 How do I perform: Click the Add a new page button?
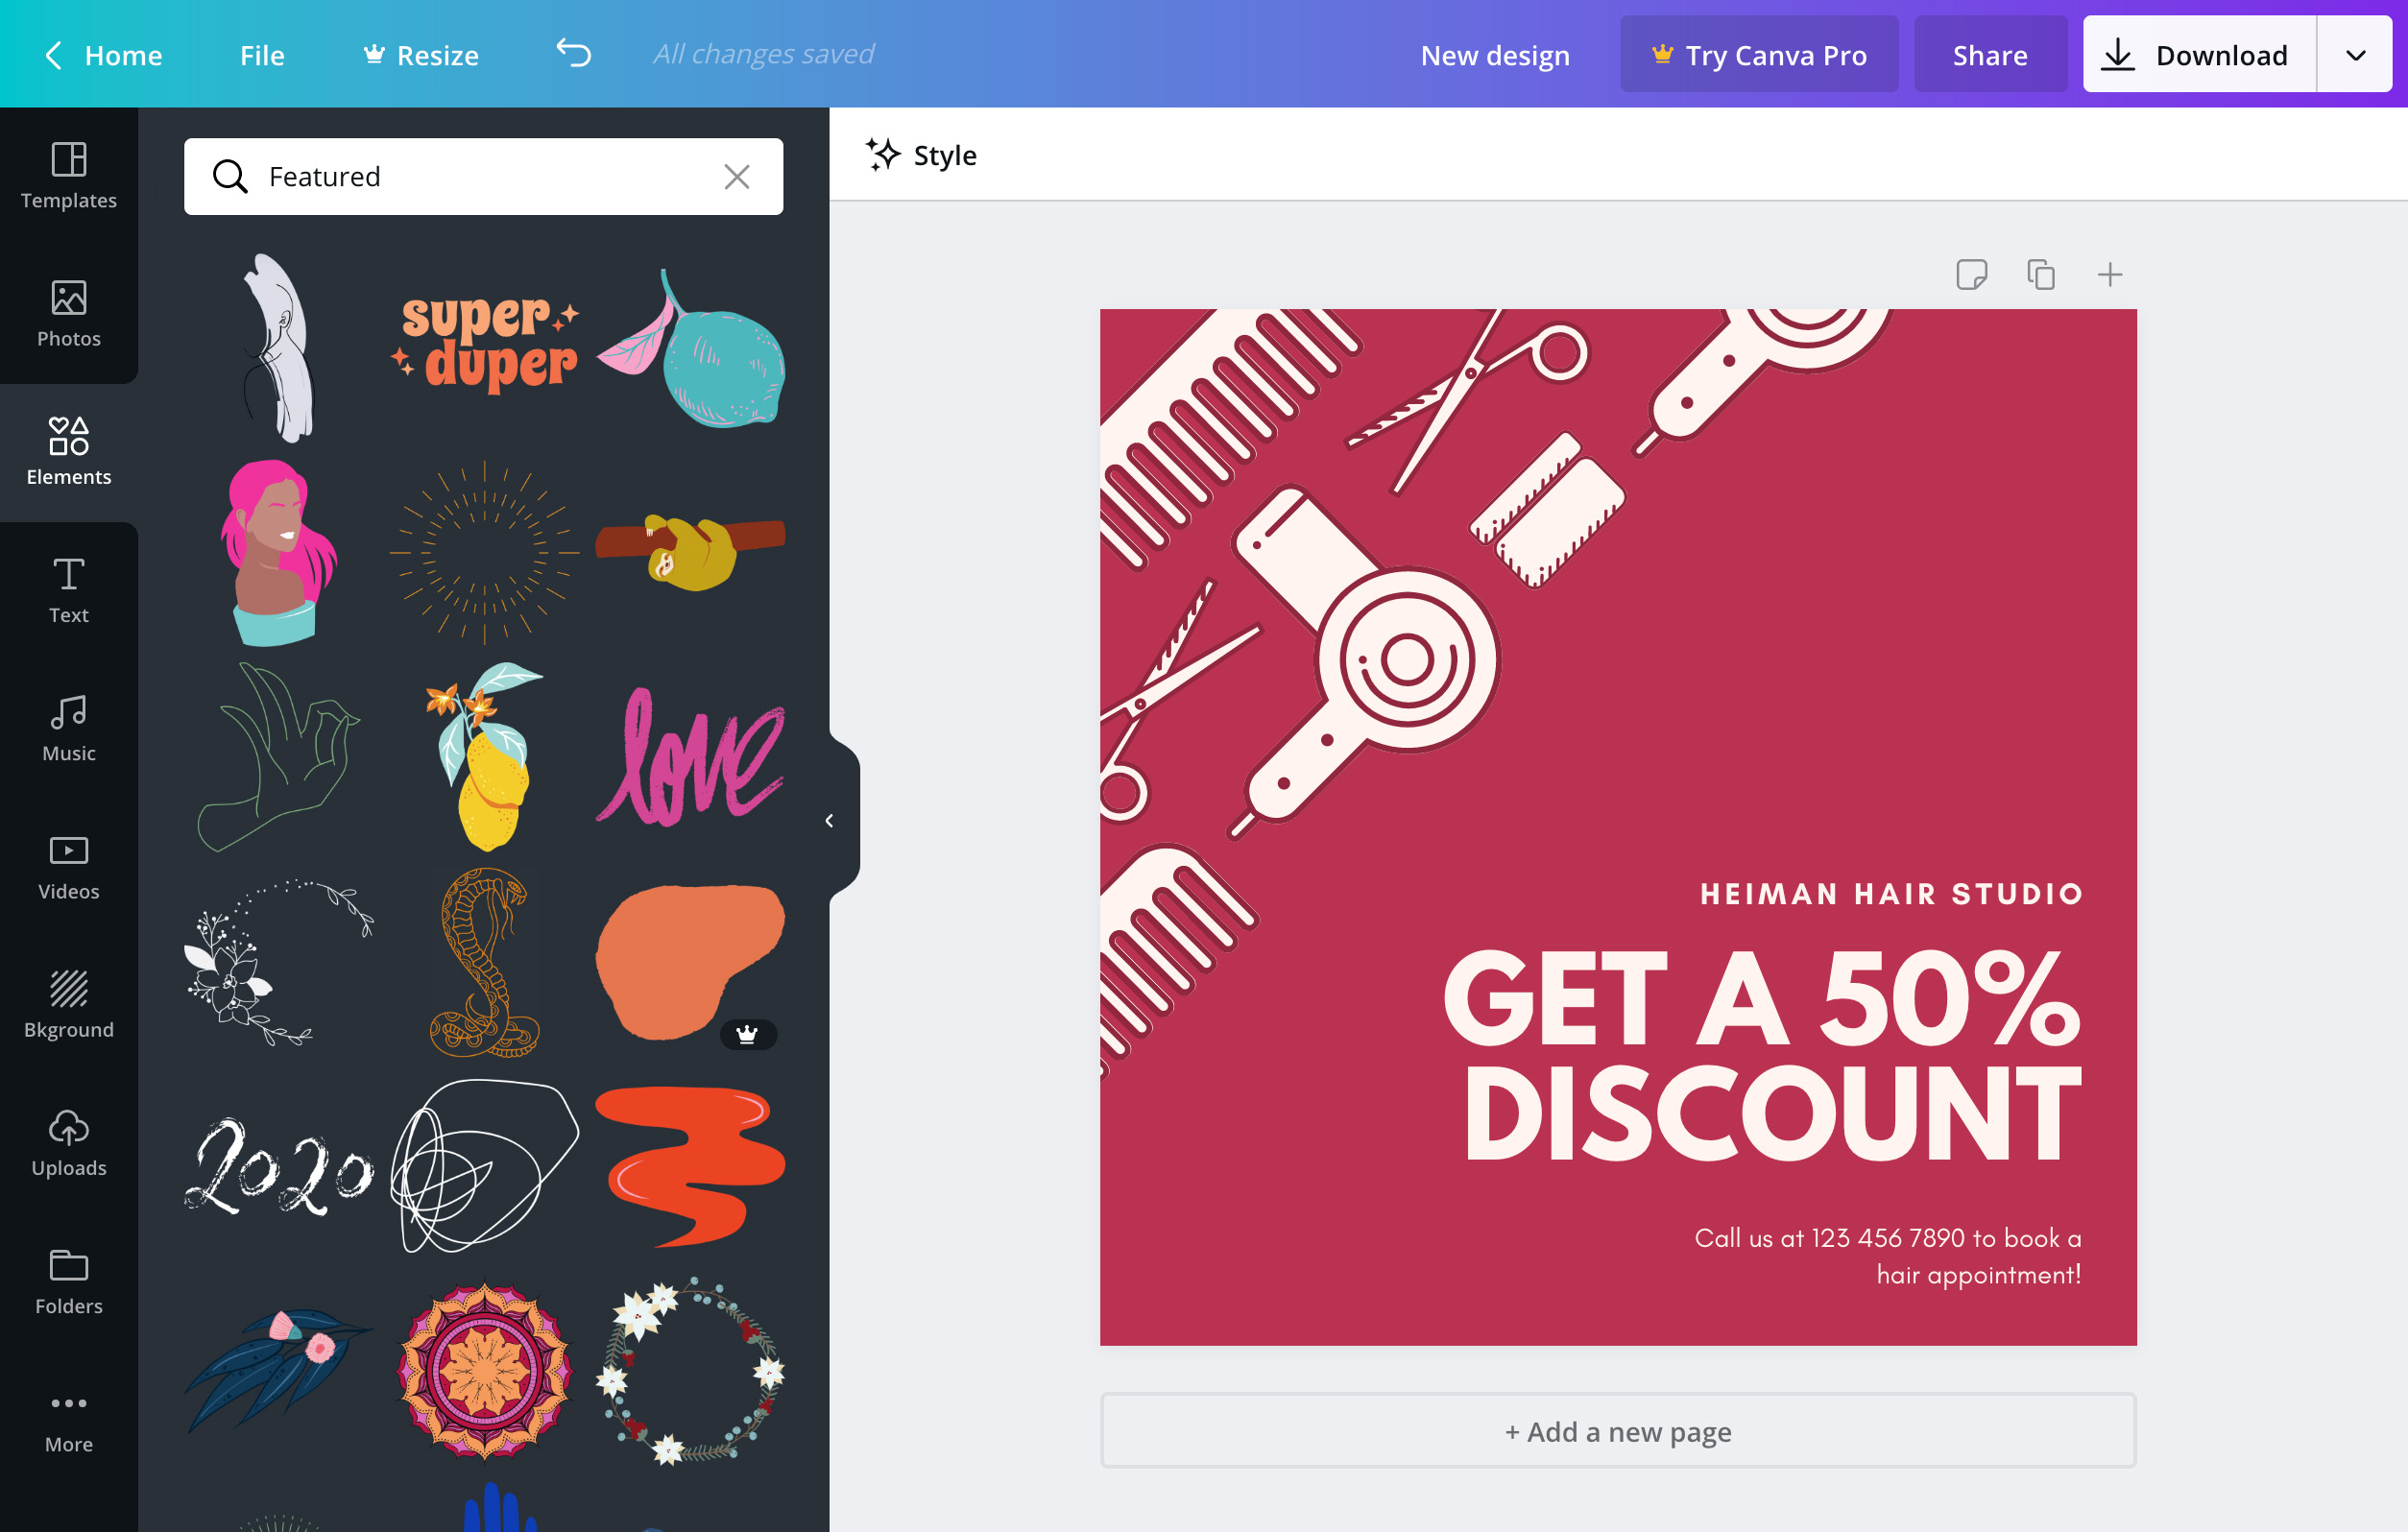coord(1617,1430)
